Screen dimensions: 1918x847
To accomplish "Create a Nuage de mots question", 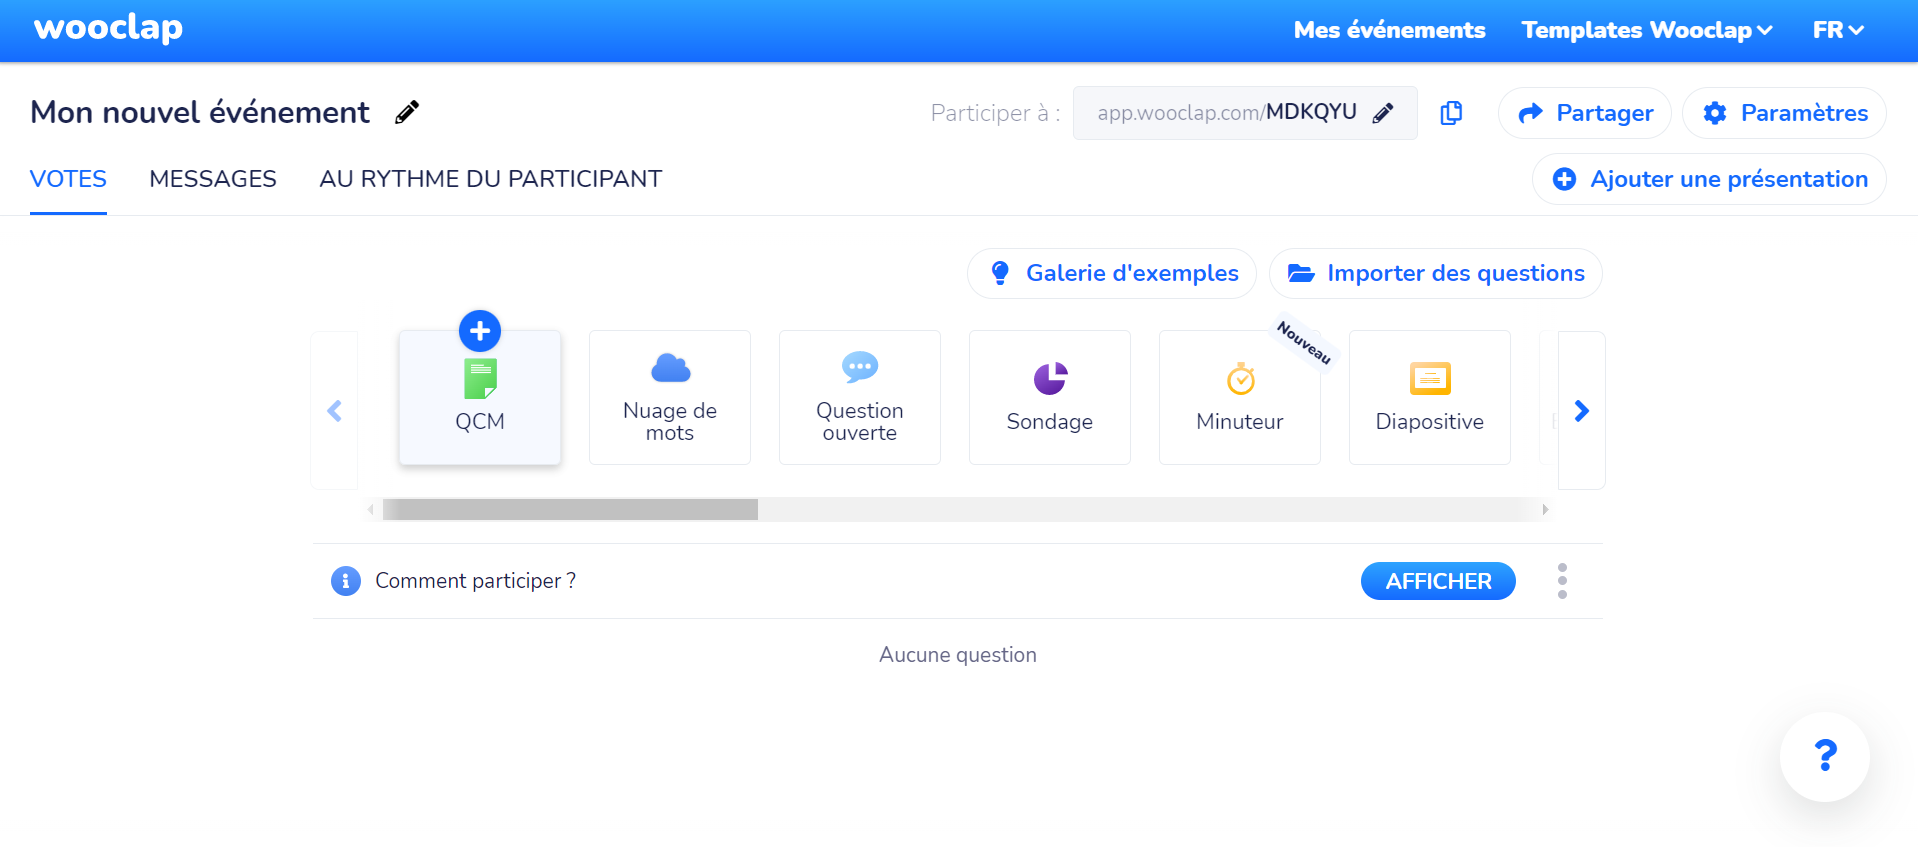I will coord(669,397).
